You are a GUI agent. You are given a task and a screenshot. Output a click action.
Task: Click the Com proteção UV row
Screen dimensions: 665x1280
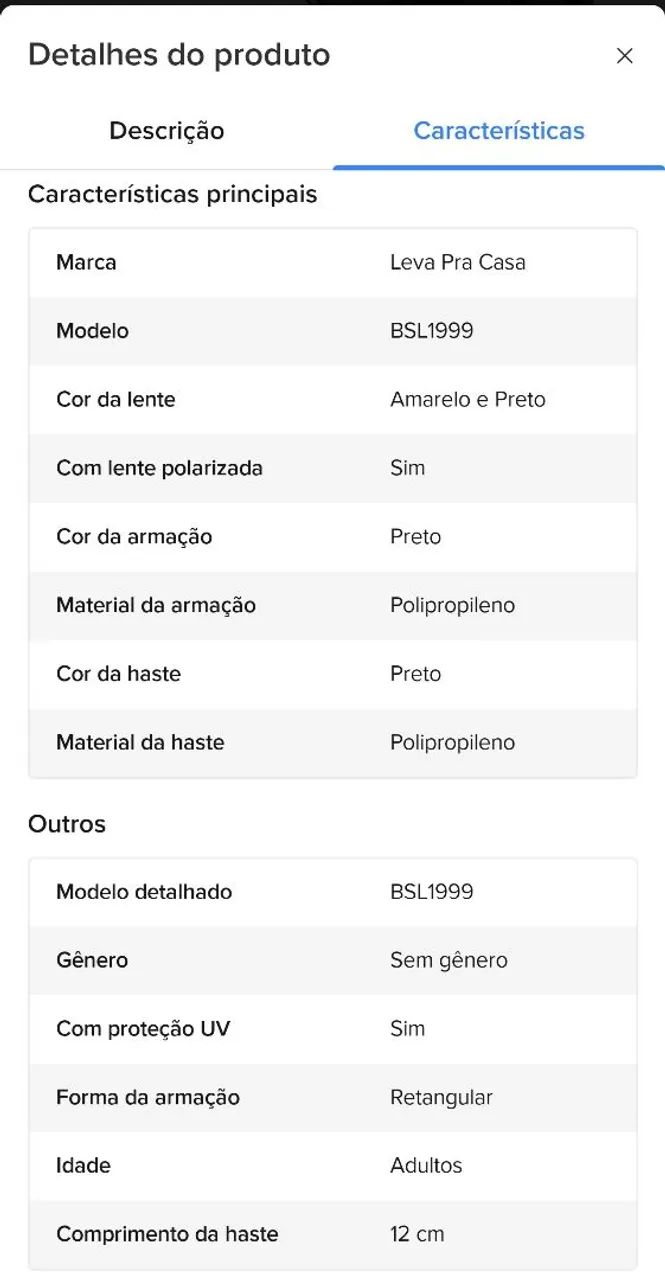333,1029
